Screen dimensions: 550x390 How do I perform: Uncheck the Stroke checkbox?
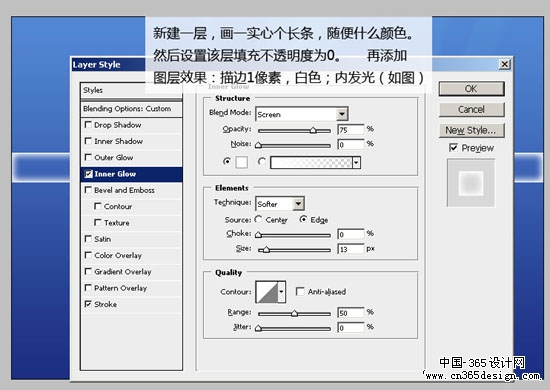coord(88,304)
